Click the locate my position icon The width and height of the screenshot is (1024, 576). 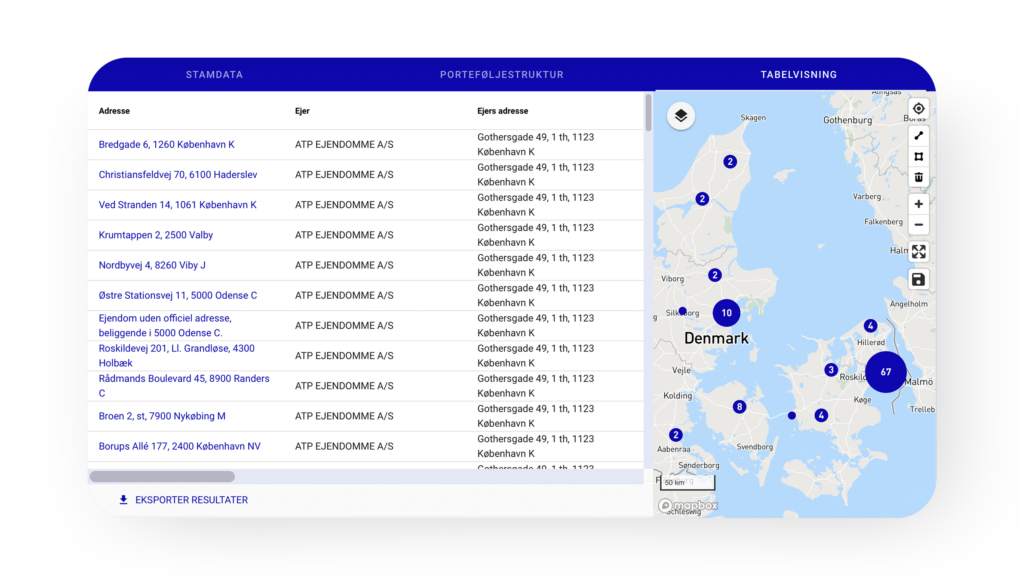pos(918,109)
